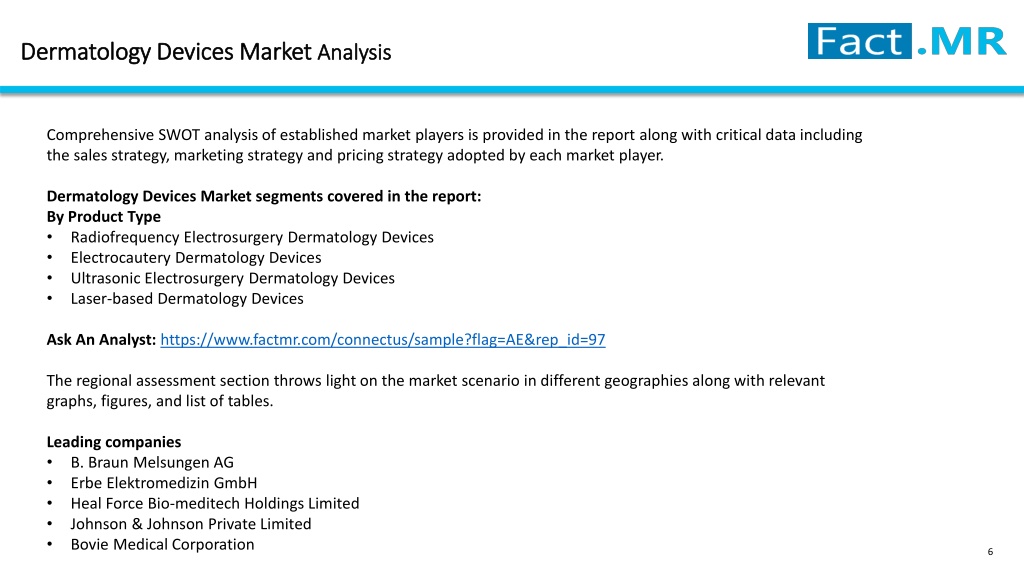Click the Ask An Analyst label
Image resolution: width=1024 pixels, height=576 pixels.
(101, 340)
